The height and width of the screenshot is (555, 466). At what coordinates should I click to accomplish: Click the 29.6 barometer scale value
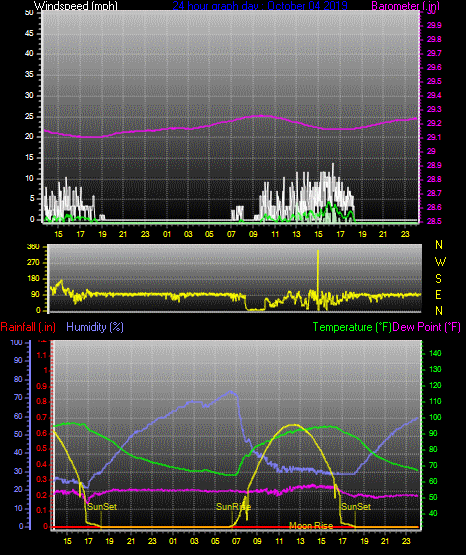pyautogui.click(x=434, y=67)
